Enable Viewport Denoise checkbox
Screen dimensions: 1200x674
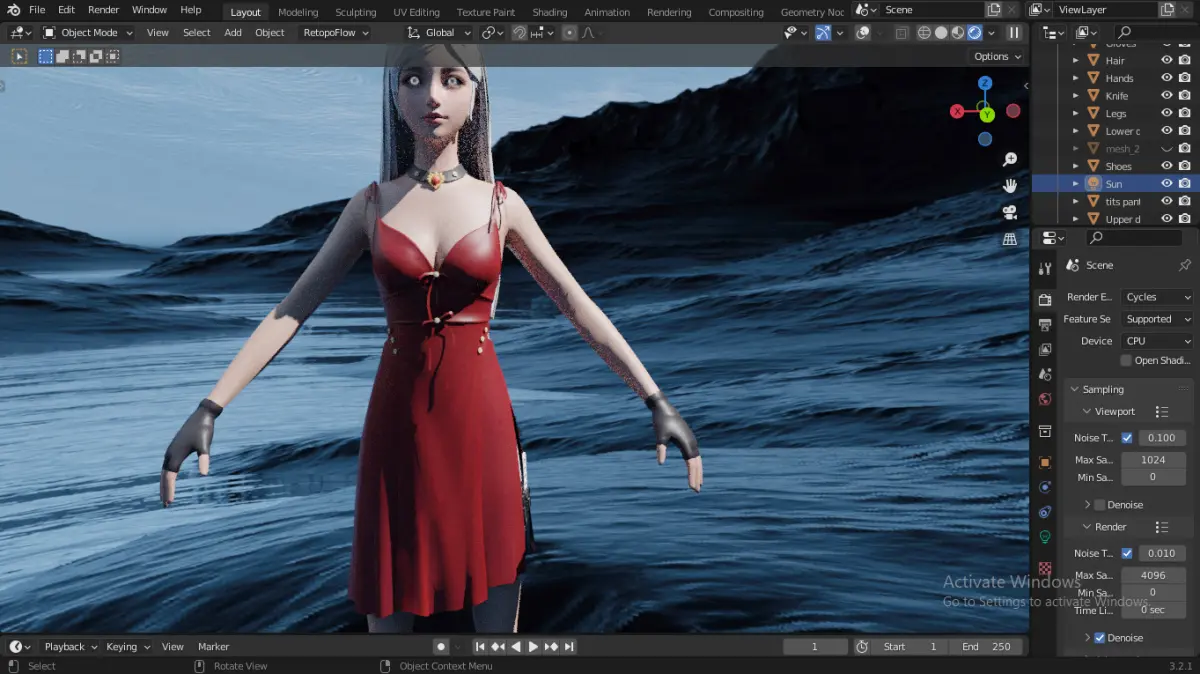[x=1100, y=505]
